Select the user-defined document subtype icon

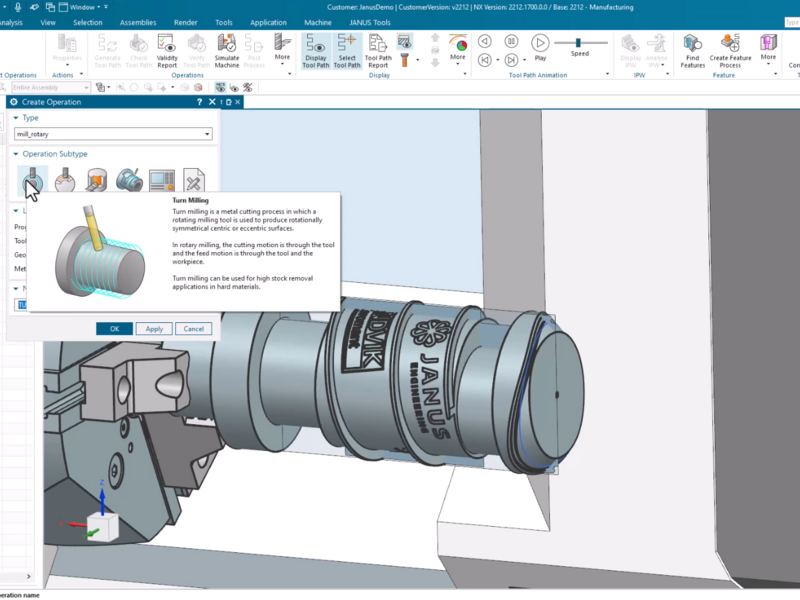[194, 180]
